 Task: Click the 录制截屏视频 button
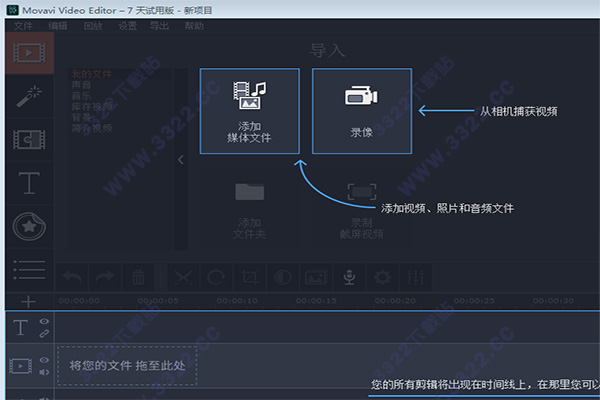362,209
